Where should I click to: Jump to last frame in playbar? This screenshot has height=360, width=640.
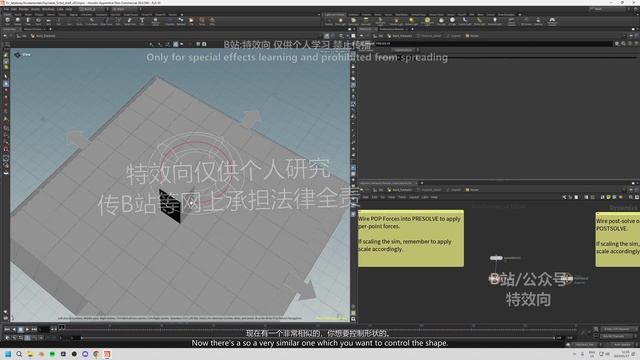click(x=34, y=329)
